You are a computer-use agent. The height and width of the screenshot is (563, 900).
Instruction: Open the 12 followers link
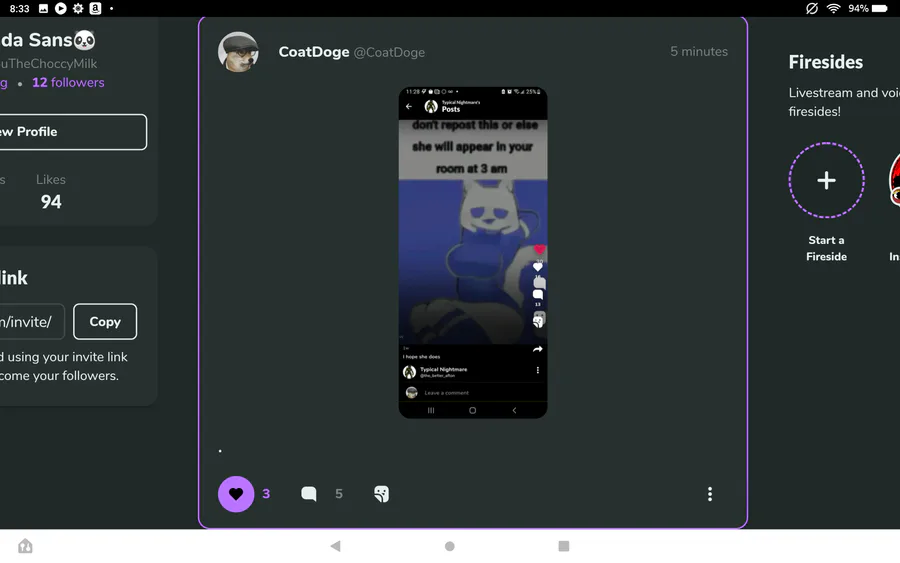68,83
